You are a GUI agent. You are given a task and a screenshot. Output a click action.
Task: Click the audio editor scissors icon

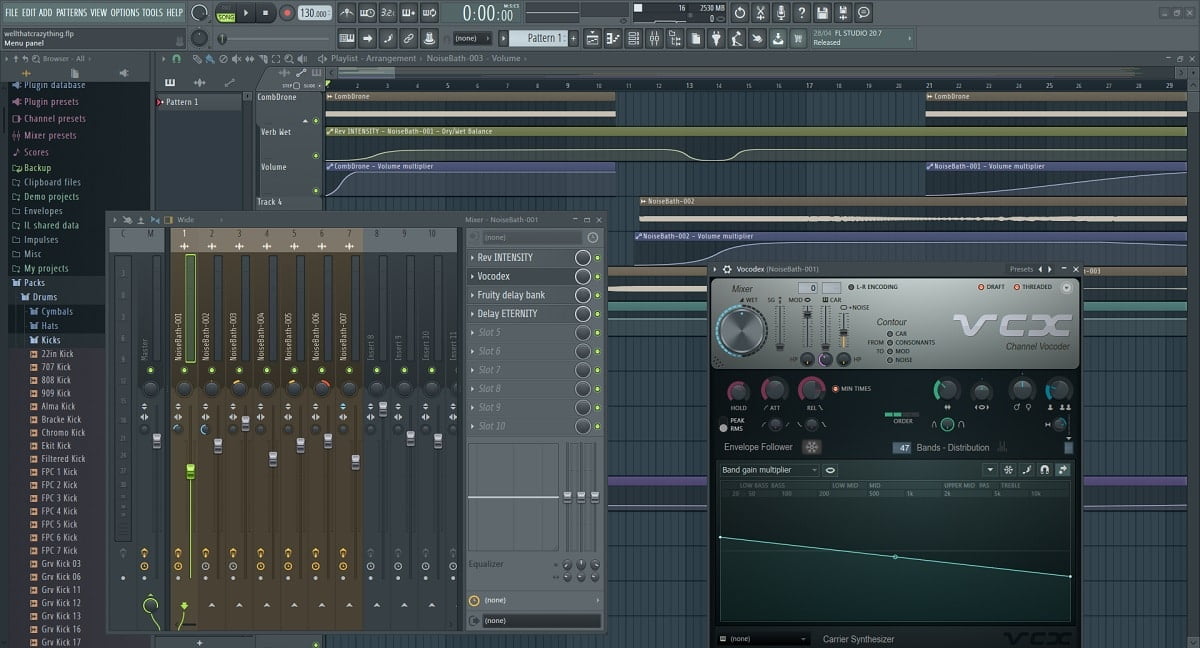(x=760, y=13)
